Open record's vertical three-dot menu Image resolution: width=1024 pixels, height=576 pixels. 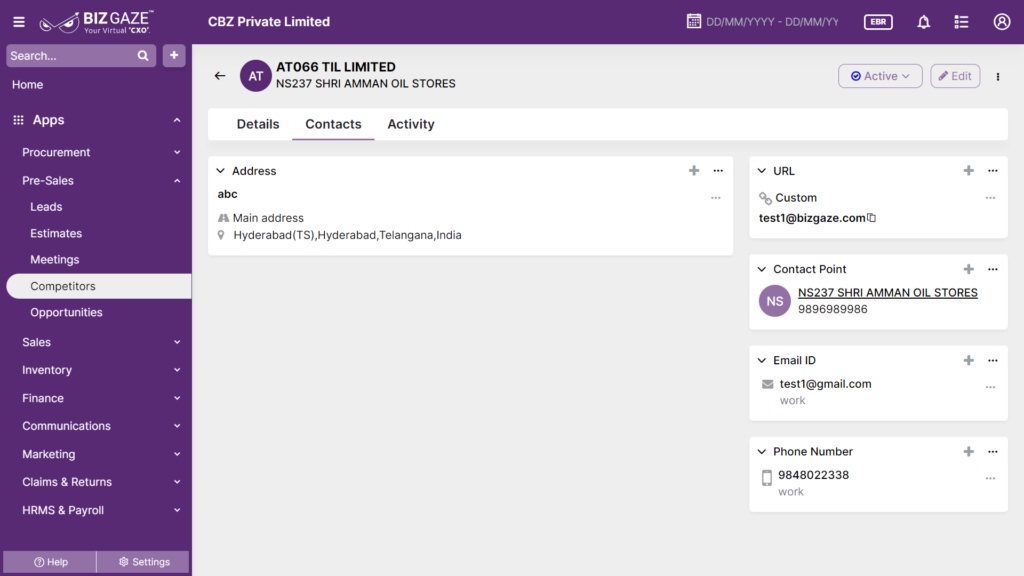pos(998,76)
